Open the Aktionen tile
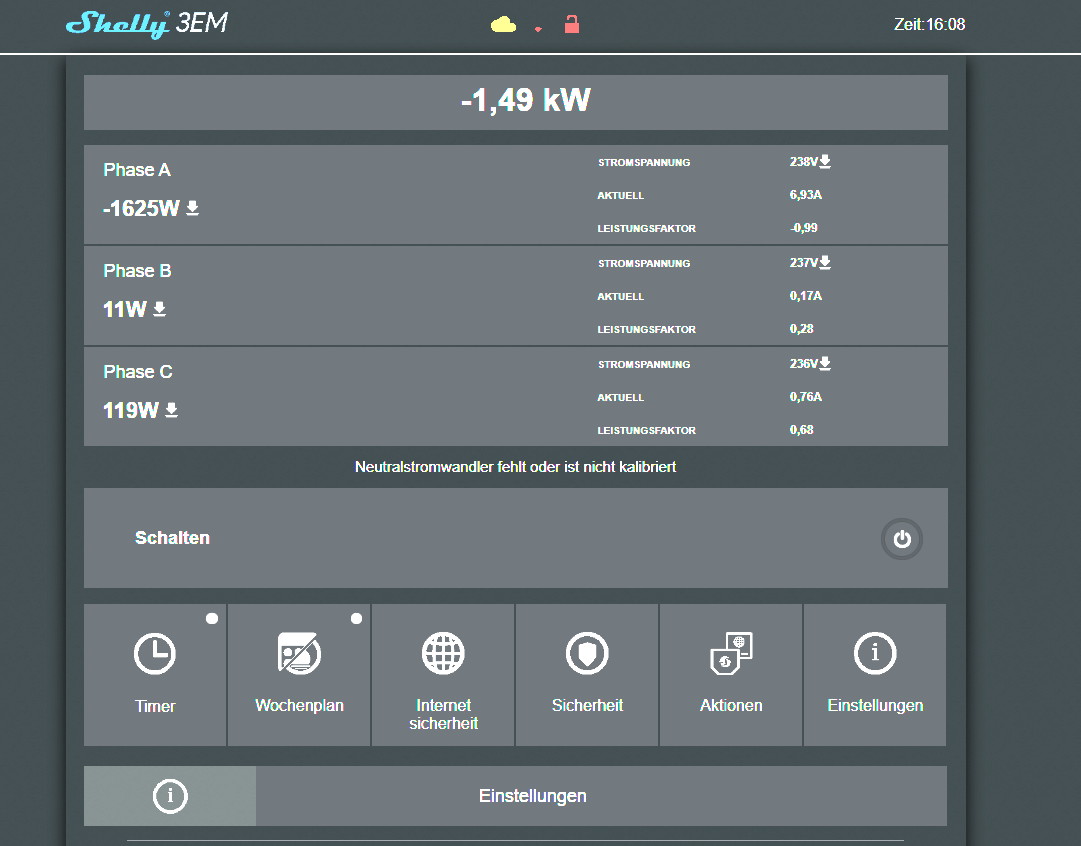This screenshot has width=1081, height=846. 731,675
